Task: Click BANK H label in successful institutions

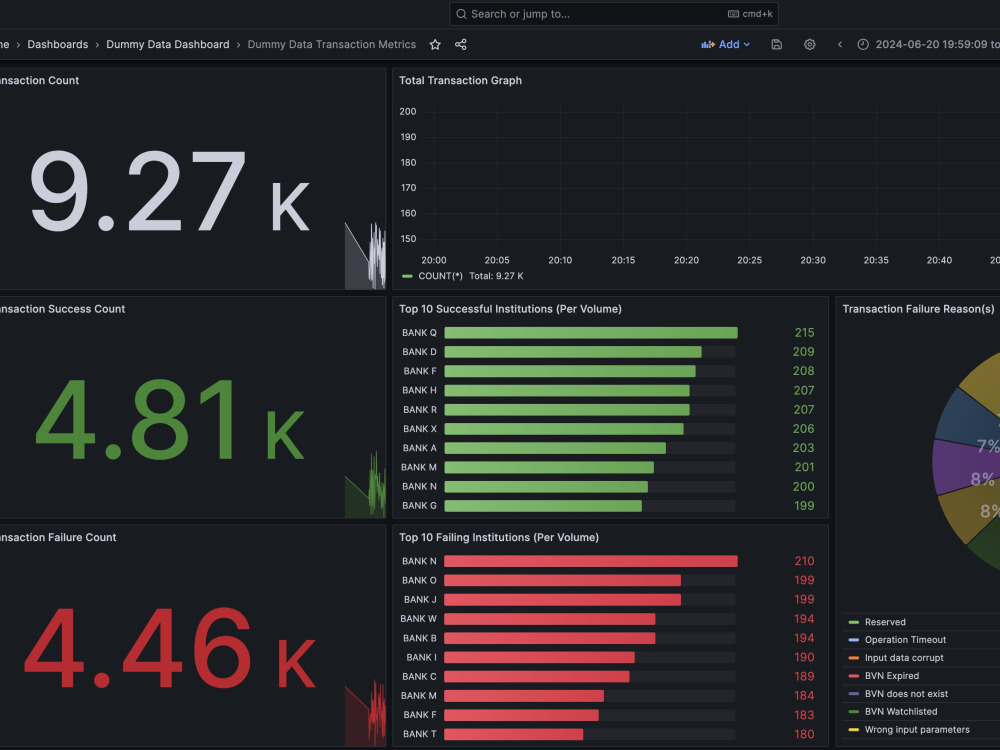Action: [x=420, y=390]
